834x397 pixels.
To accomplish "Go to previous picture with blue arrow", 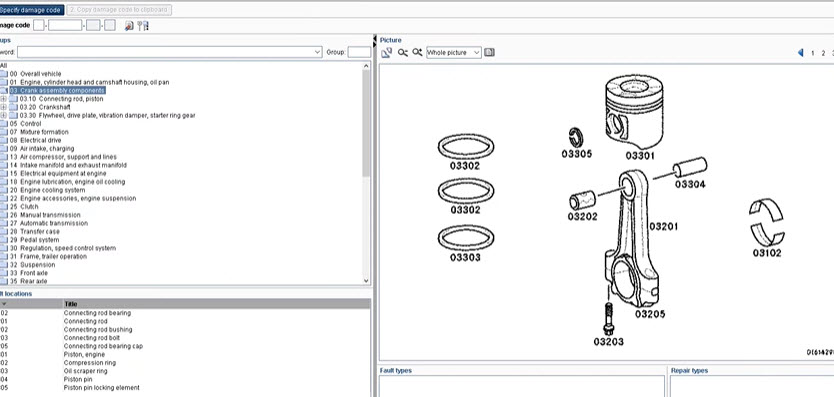I will [800, 53].
